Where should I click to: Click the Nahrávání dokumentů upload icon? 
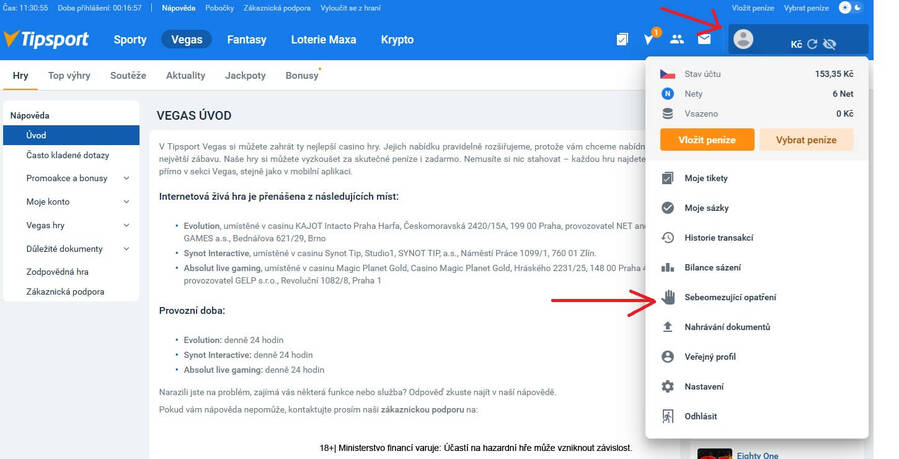[668, 327]
